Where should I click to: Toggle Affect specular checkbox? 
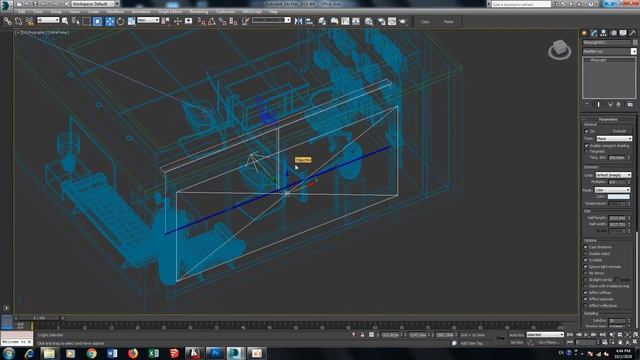586,299
